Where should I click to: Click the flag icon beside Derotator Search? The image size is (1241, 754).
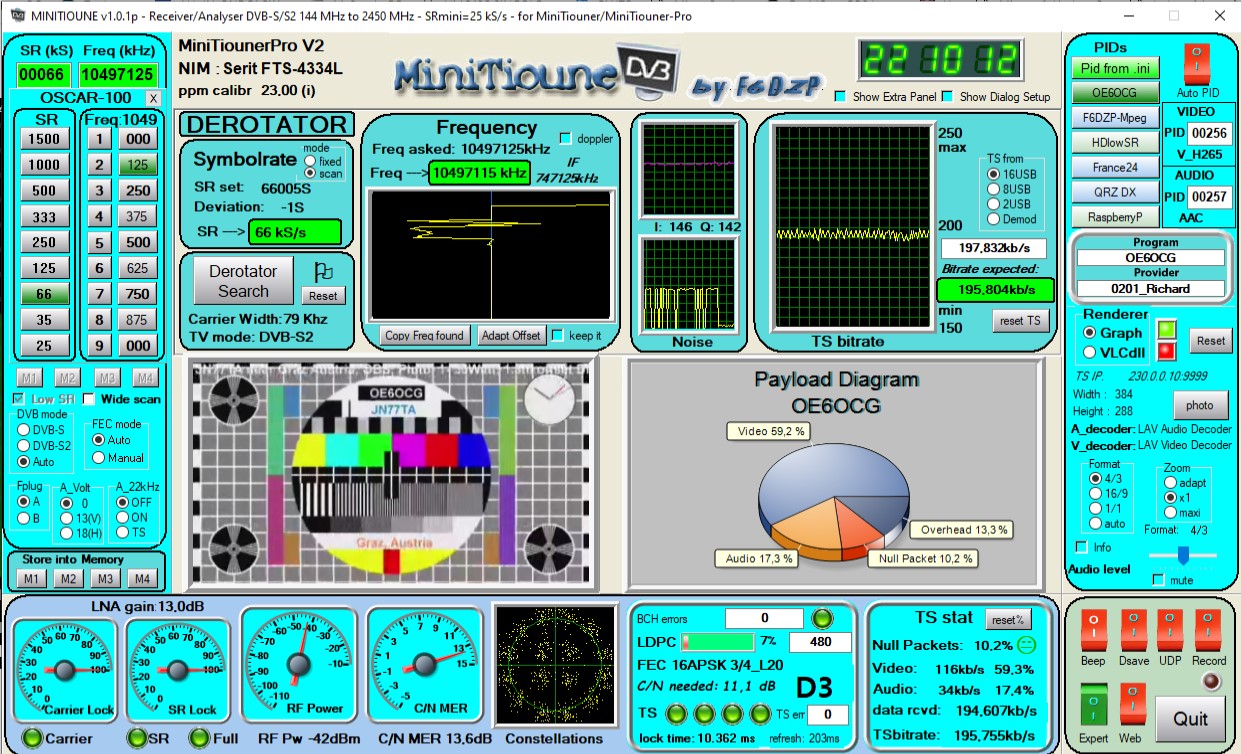click(323, 272)
